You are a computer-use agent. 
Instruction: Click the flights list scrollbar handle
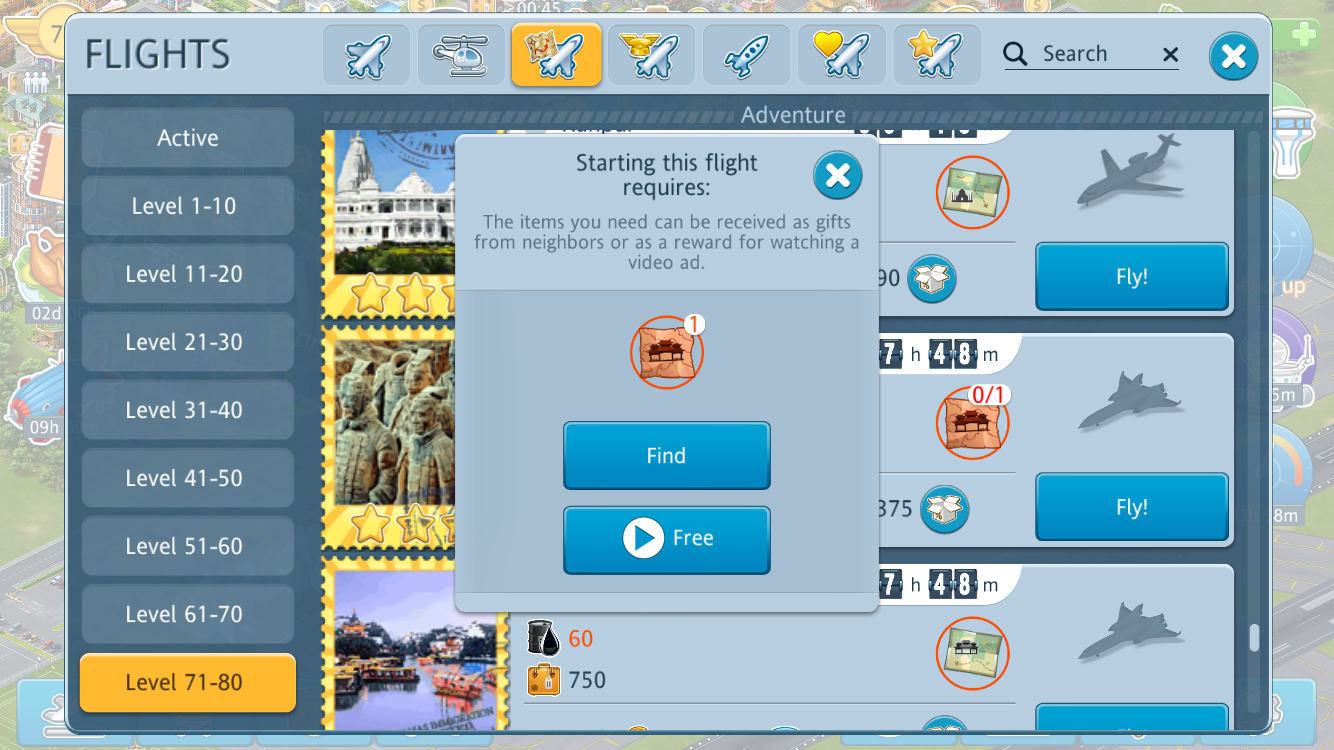click(1254, 638)
